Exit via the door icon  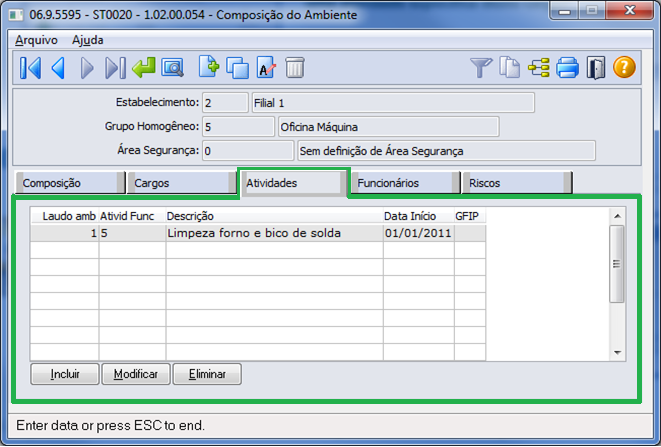click(x=596, y=68)
